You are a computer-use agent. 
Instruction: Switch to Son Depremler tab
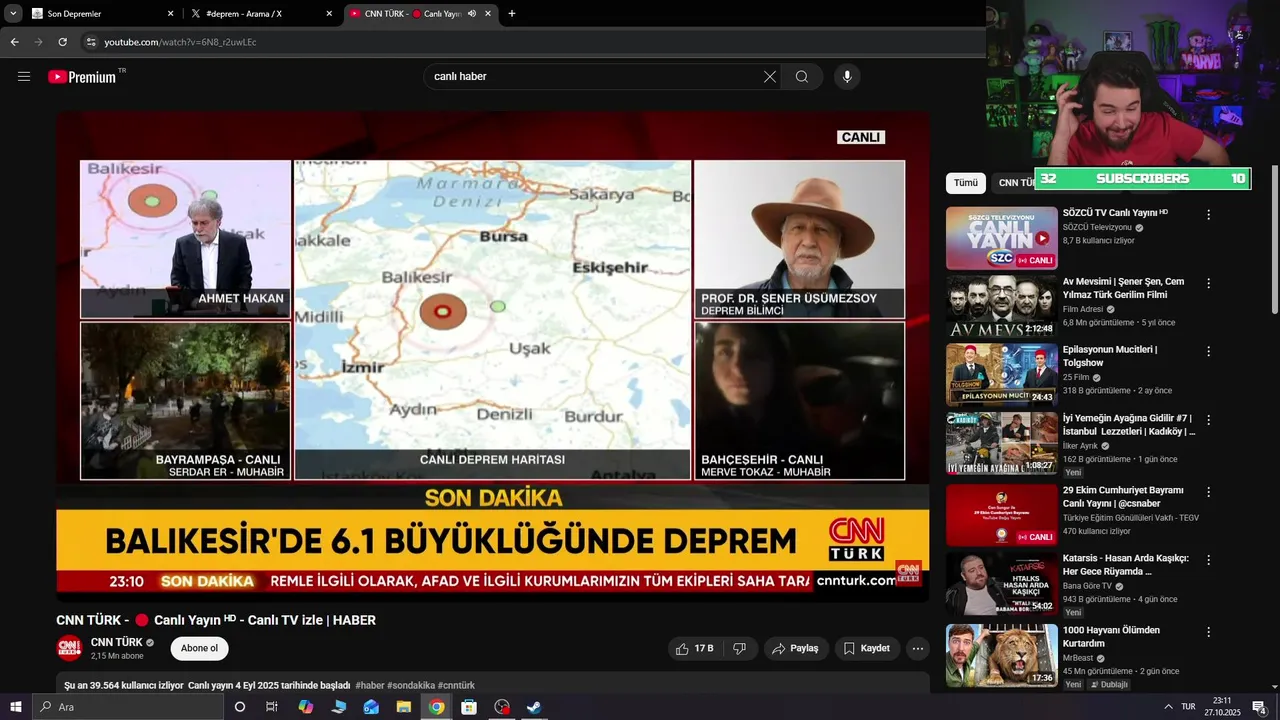click(x=95, y=14)
